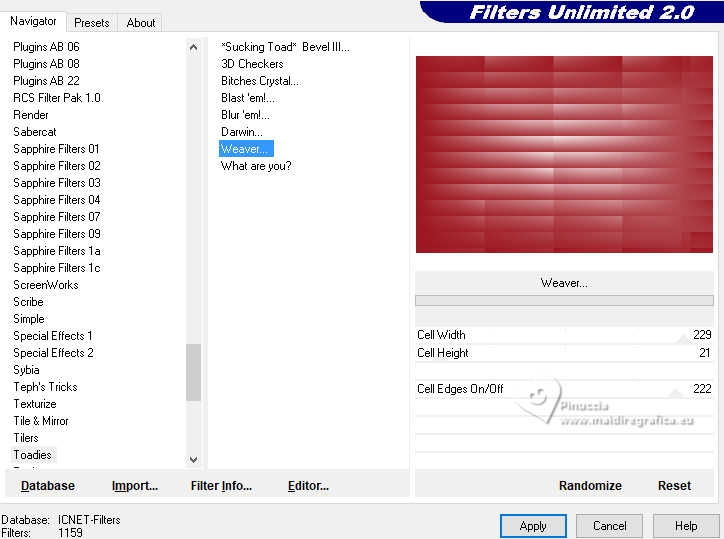Open Sapphire Filters 1c category
724x539 pixels.
click(x=57, y=268)
